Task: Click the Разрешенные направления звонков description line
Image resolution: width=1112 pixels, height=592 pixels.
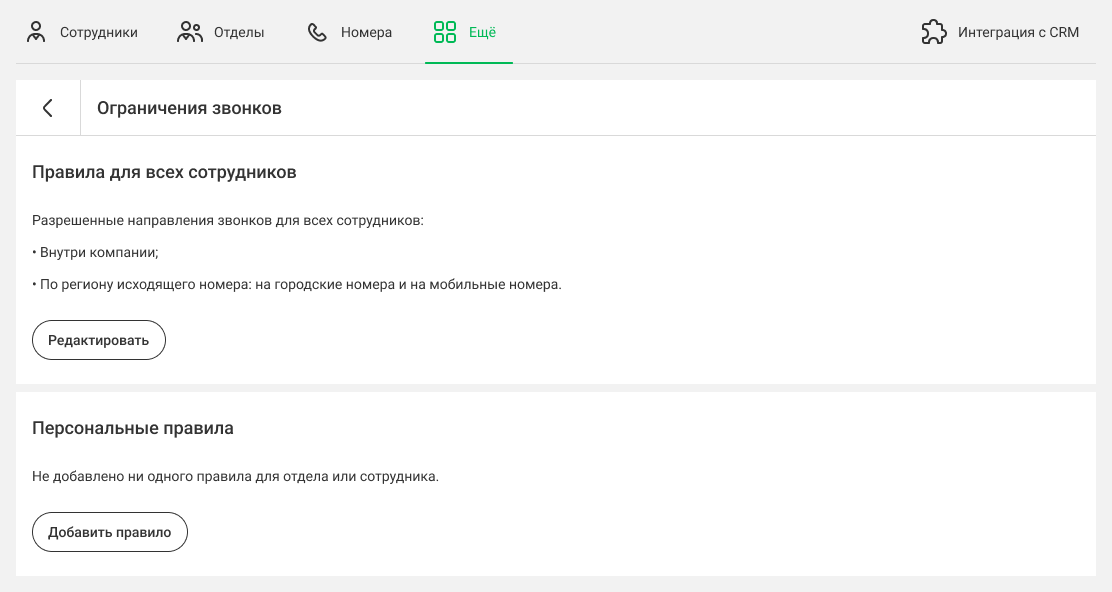Action: pyautogui.click(x=228, y=220)
